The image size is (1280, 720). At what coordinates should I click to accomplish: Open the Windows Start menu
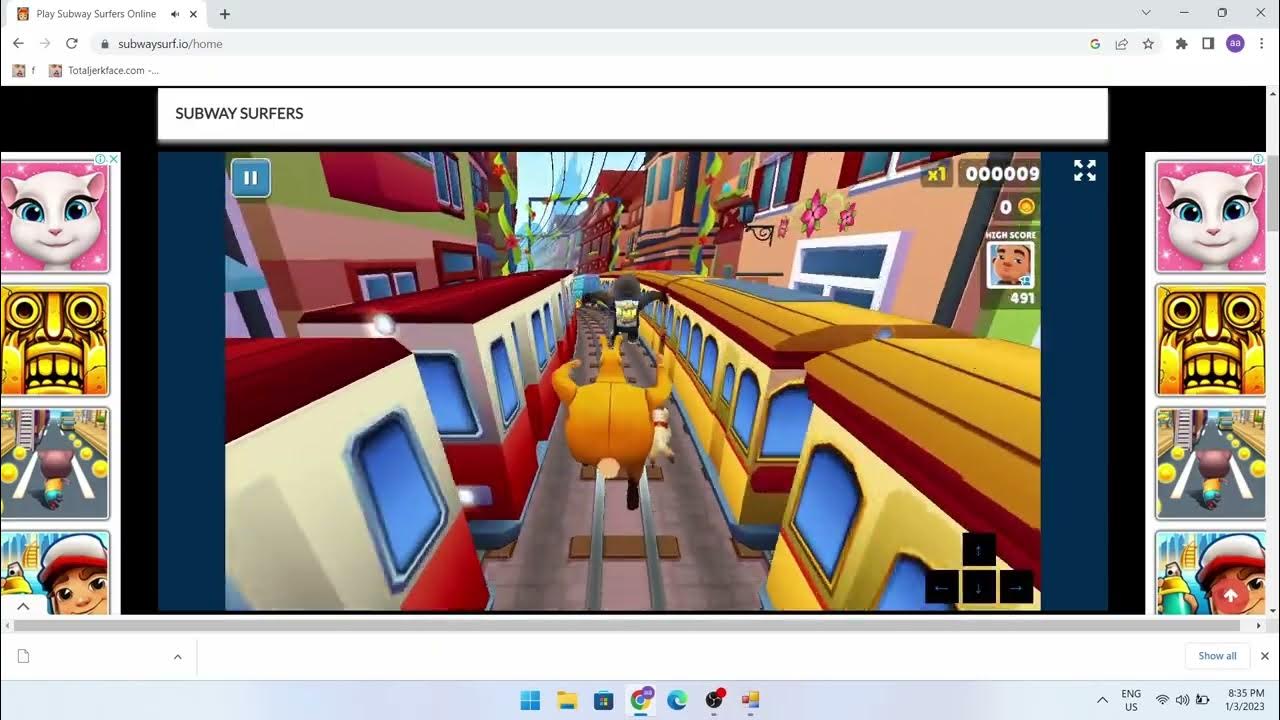tap(530, 700)
